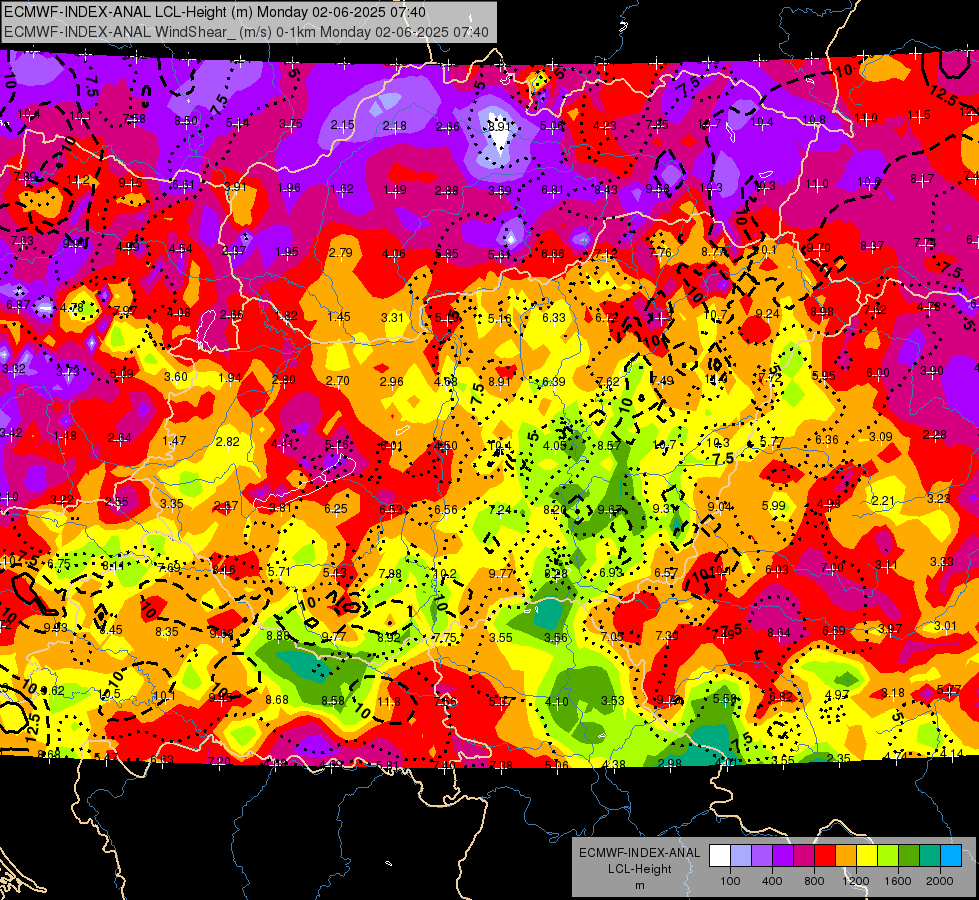
Task: Click wind shear value '8.43'
Action: 606,189
